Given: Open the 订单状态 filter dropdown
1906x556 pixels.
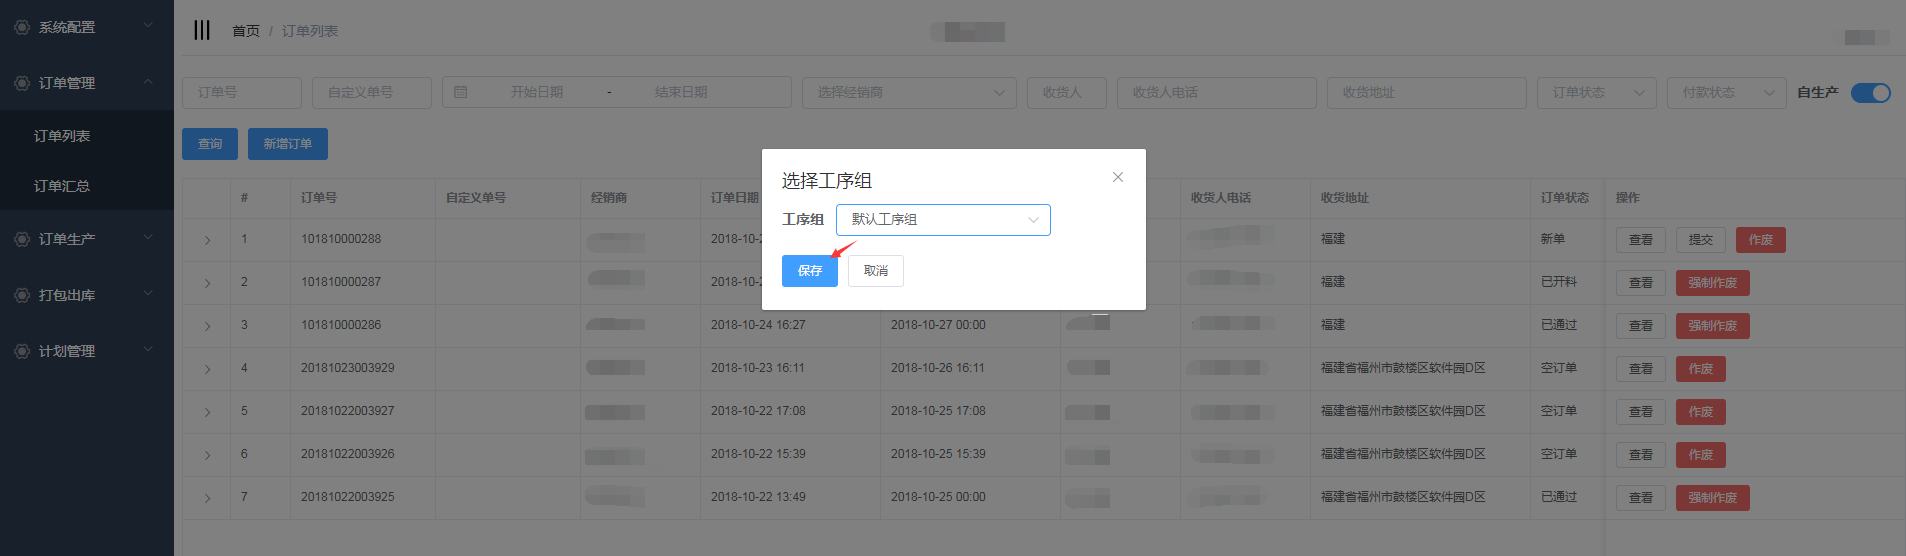Looking at the screenshot, I should pyautogui.click(x=1596, y=93).
